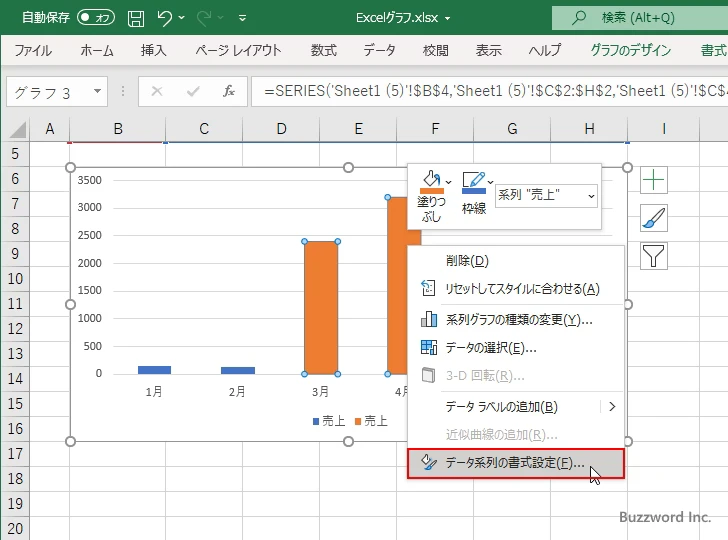Image resolution: width=728 pixels, height=540 pixels.
Task: Switch to the グラフのデザイン tab
Action: click(x=630, y=50)
